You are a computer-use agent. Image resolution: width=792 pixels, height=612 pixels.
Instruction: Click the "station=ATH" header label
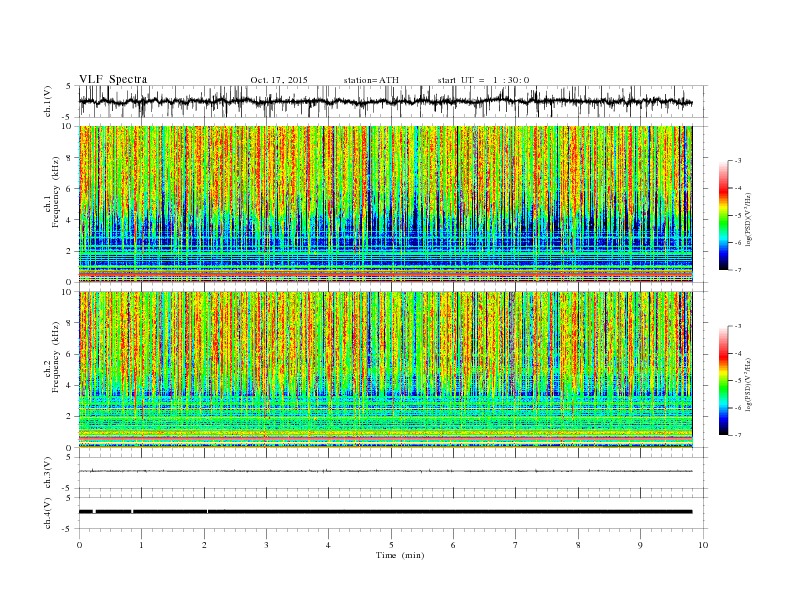[x=371, y=80]
